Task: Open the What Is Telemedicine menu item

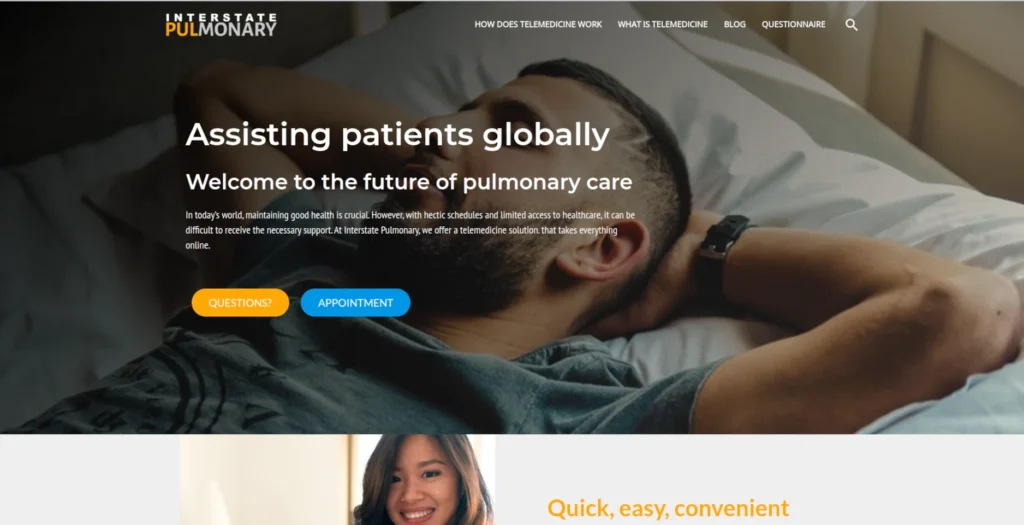Action: (x=662, y=24)
